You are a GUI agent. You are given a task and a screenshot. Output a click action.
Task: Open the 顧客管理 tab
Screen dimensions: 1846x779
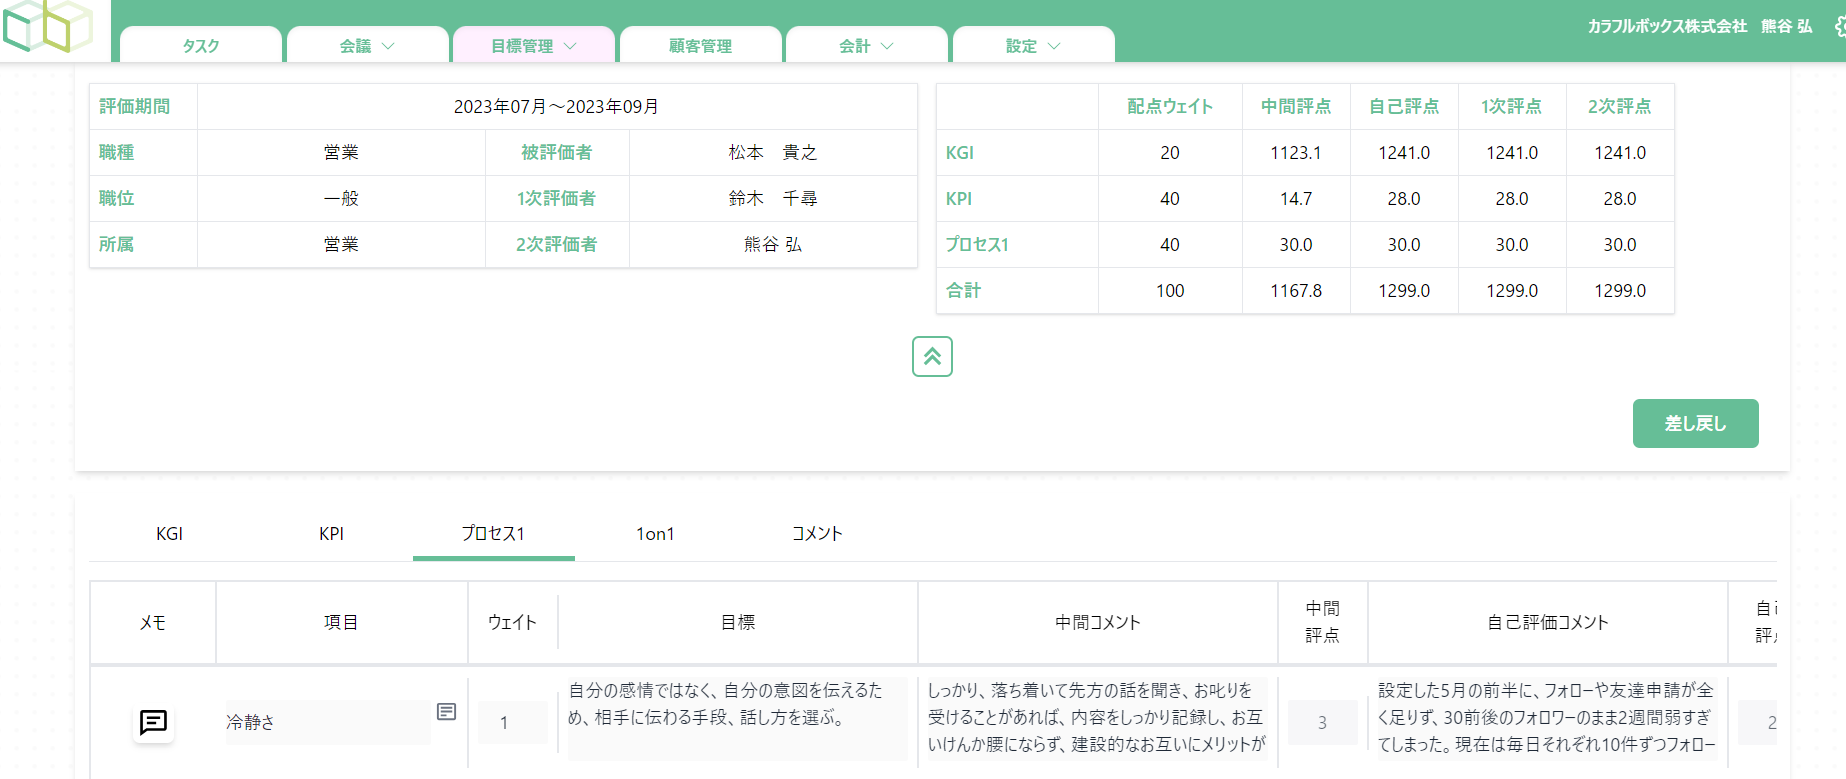701,46
